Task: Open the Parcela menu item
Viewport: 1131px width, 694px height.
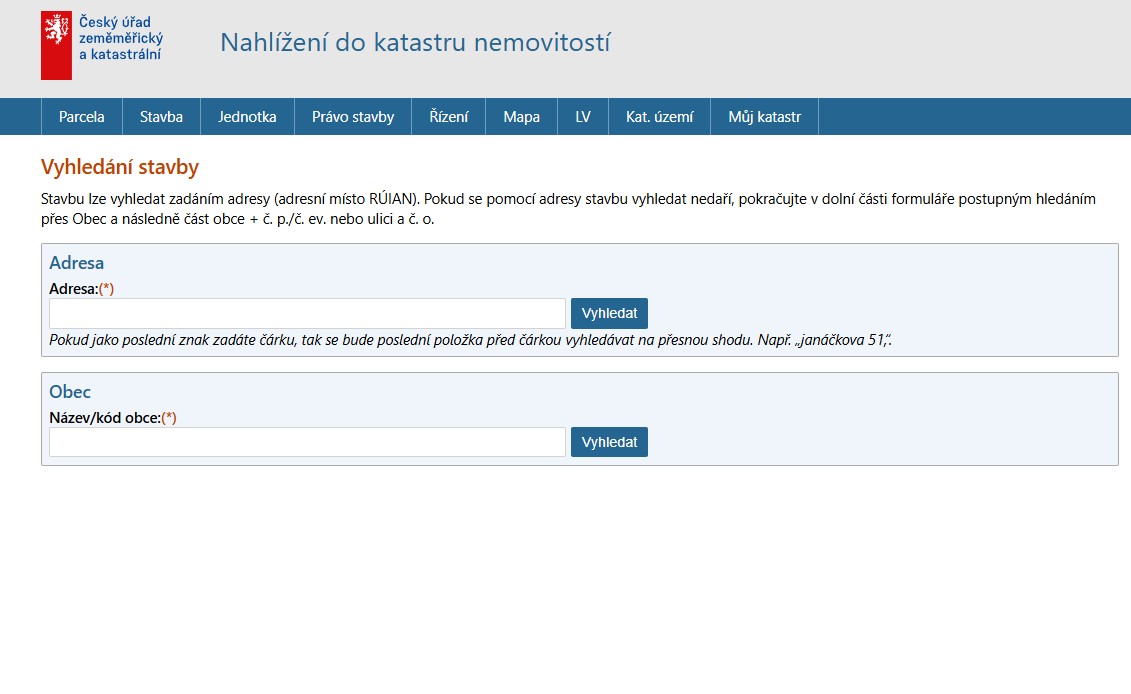Action: [81, 117]
